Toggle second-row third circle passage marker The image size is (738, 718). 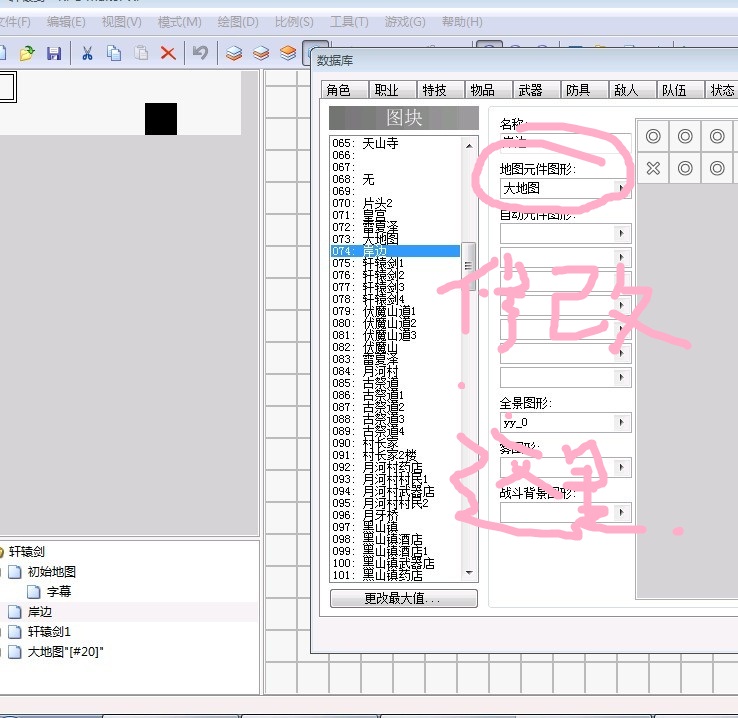717,168
